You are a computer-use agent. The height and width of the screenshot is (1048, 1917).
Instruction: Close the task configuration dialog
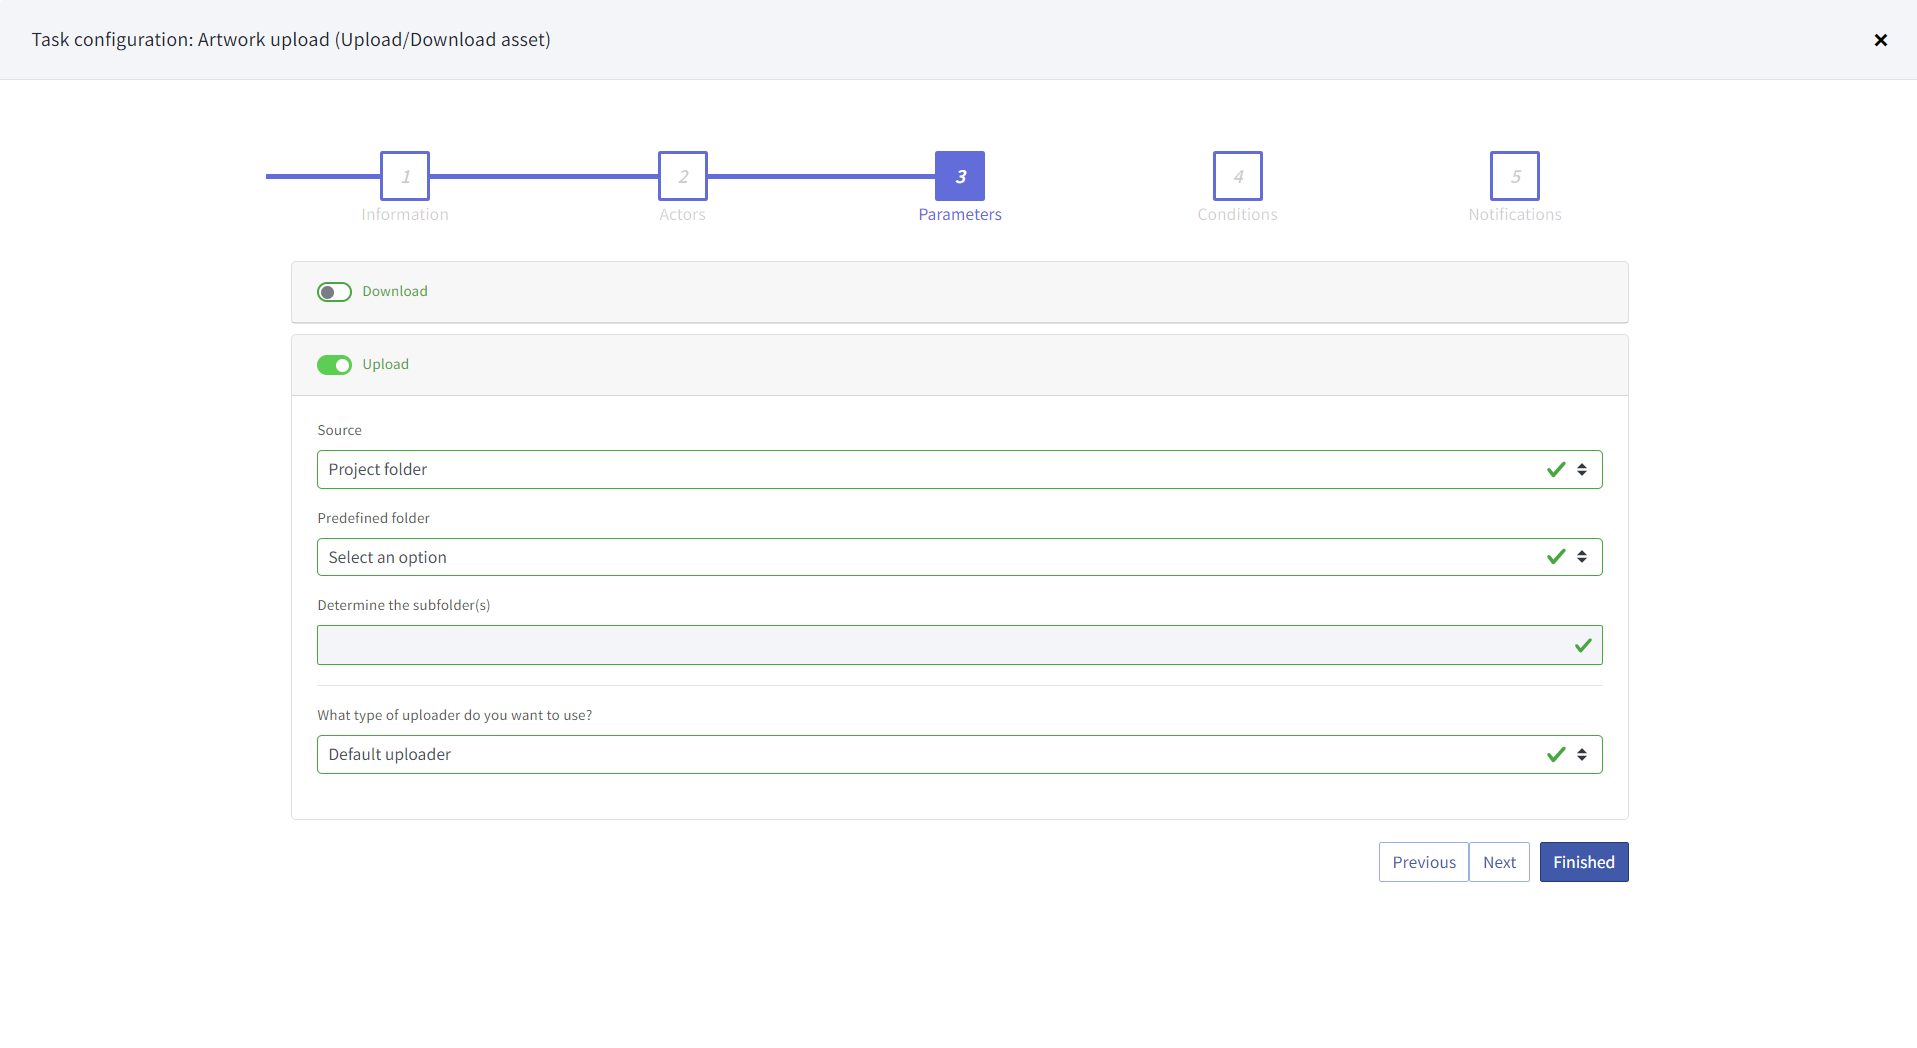1880,40
